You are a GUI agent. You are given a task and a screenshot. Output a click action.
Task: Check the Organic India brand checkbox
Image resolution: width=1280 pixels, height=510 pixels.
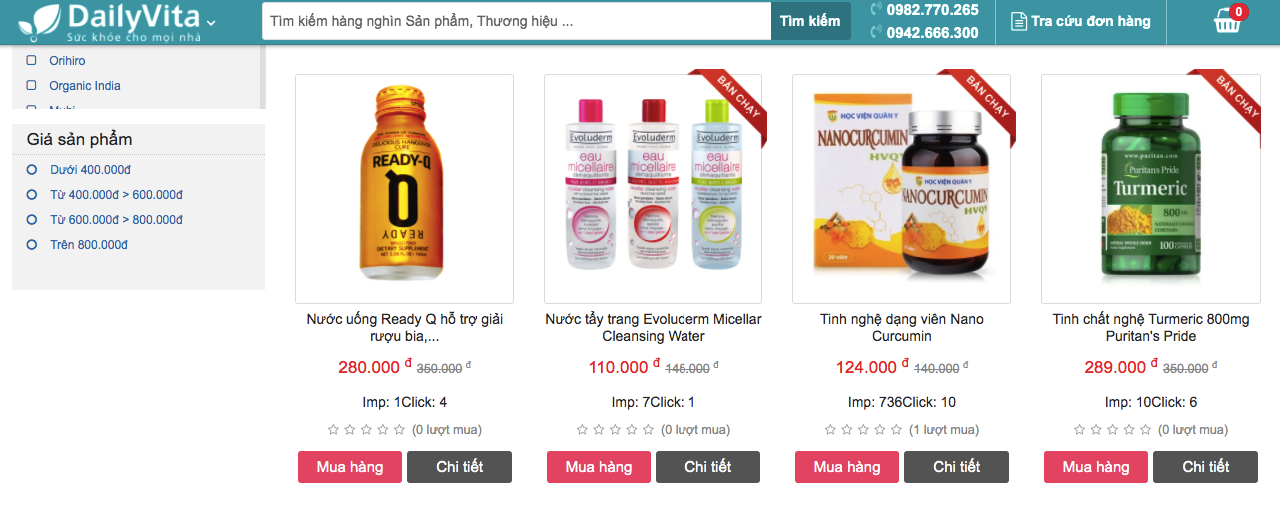coord(31,86)
